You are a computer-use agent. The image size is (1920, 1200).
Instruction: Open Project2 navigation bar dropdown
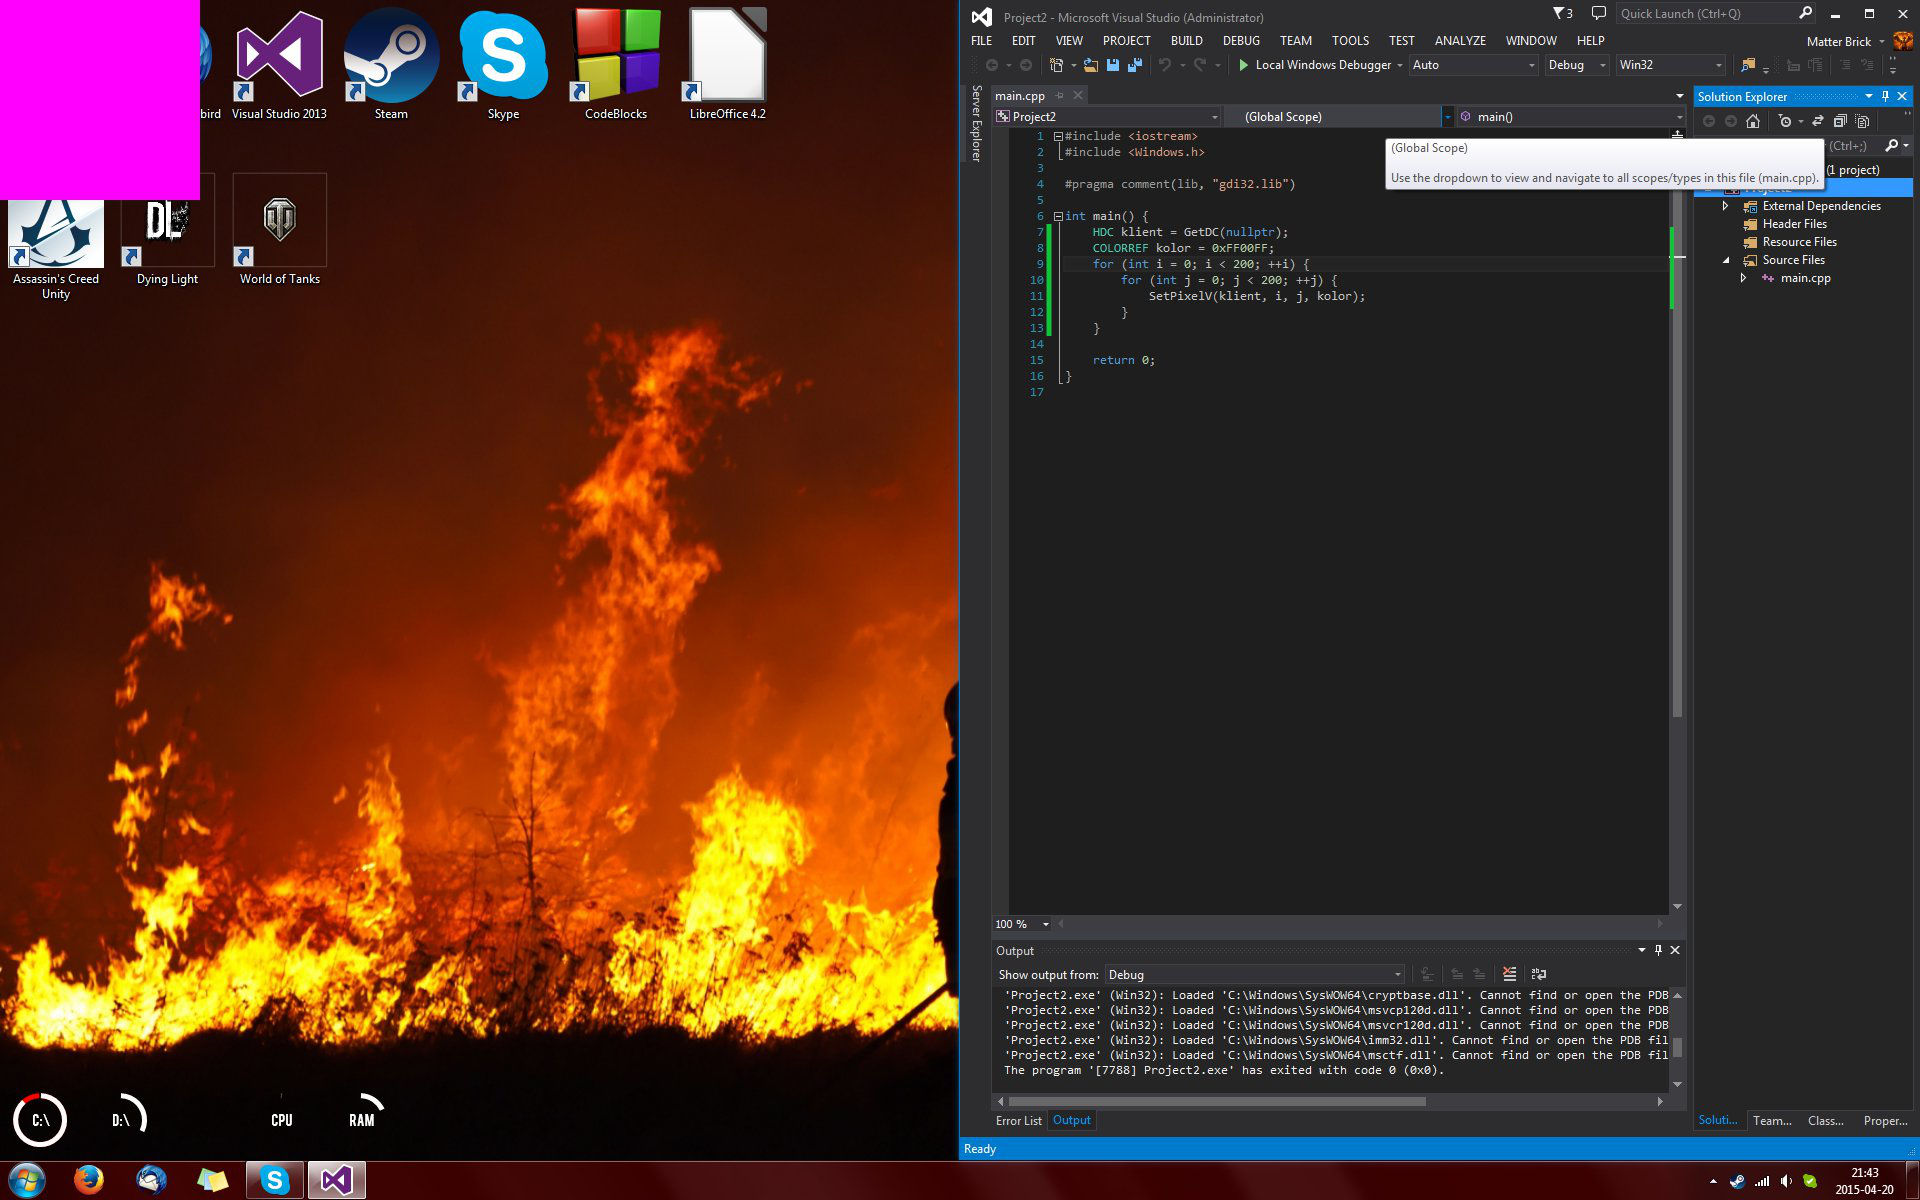coord(1107,117)
